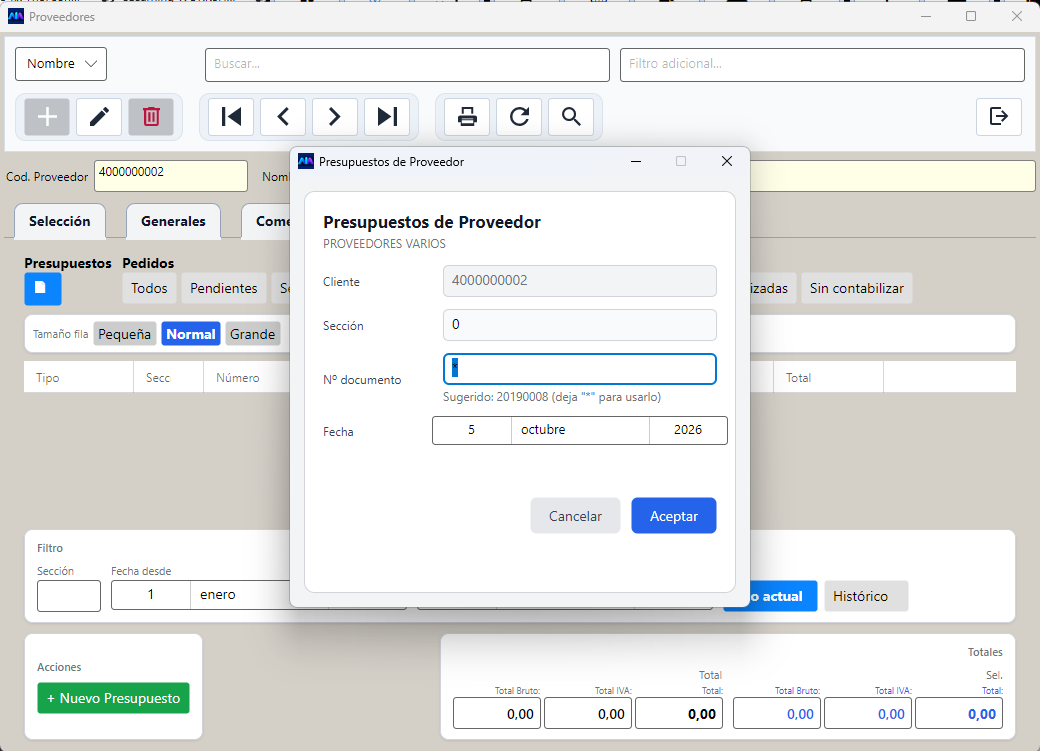Set row size to Normal
Screen dimensions: 1040x751
(190, 334)
